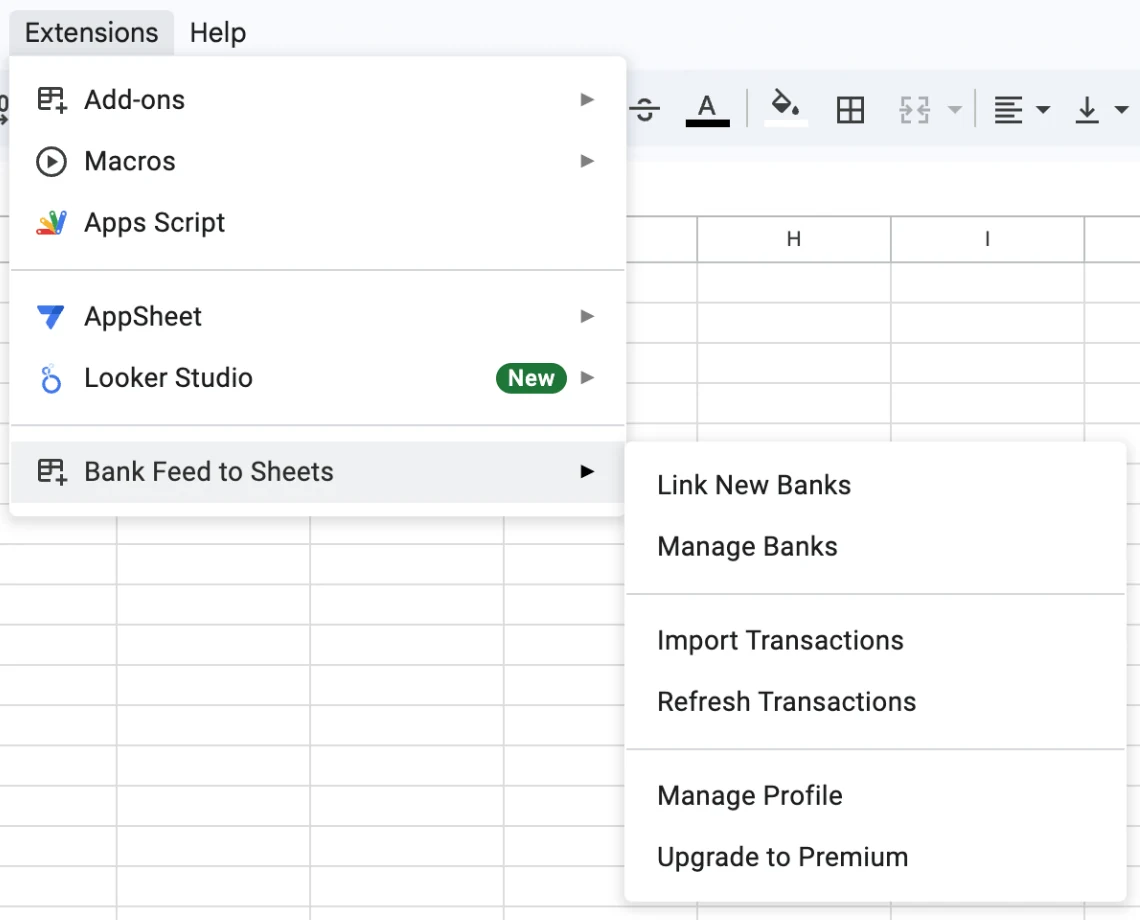Expand the Looker Studio submenu arrow
The image size is (1140, 920).
tap(587, 377)
